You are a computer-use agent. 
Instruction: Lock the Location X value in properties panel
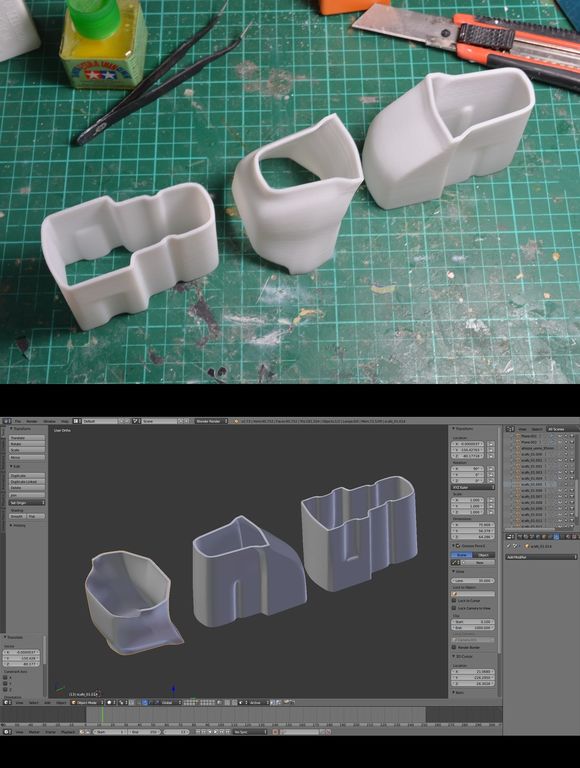491,444
